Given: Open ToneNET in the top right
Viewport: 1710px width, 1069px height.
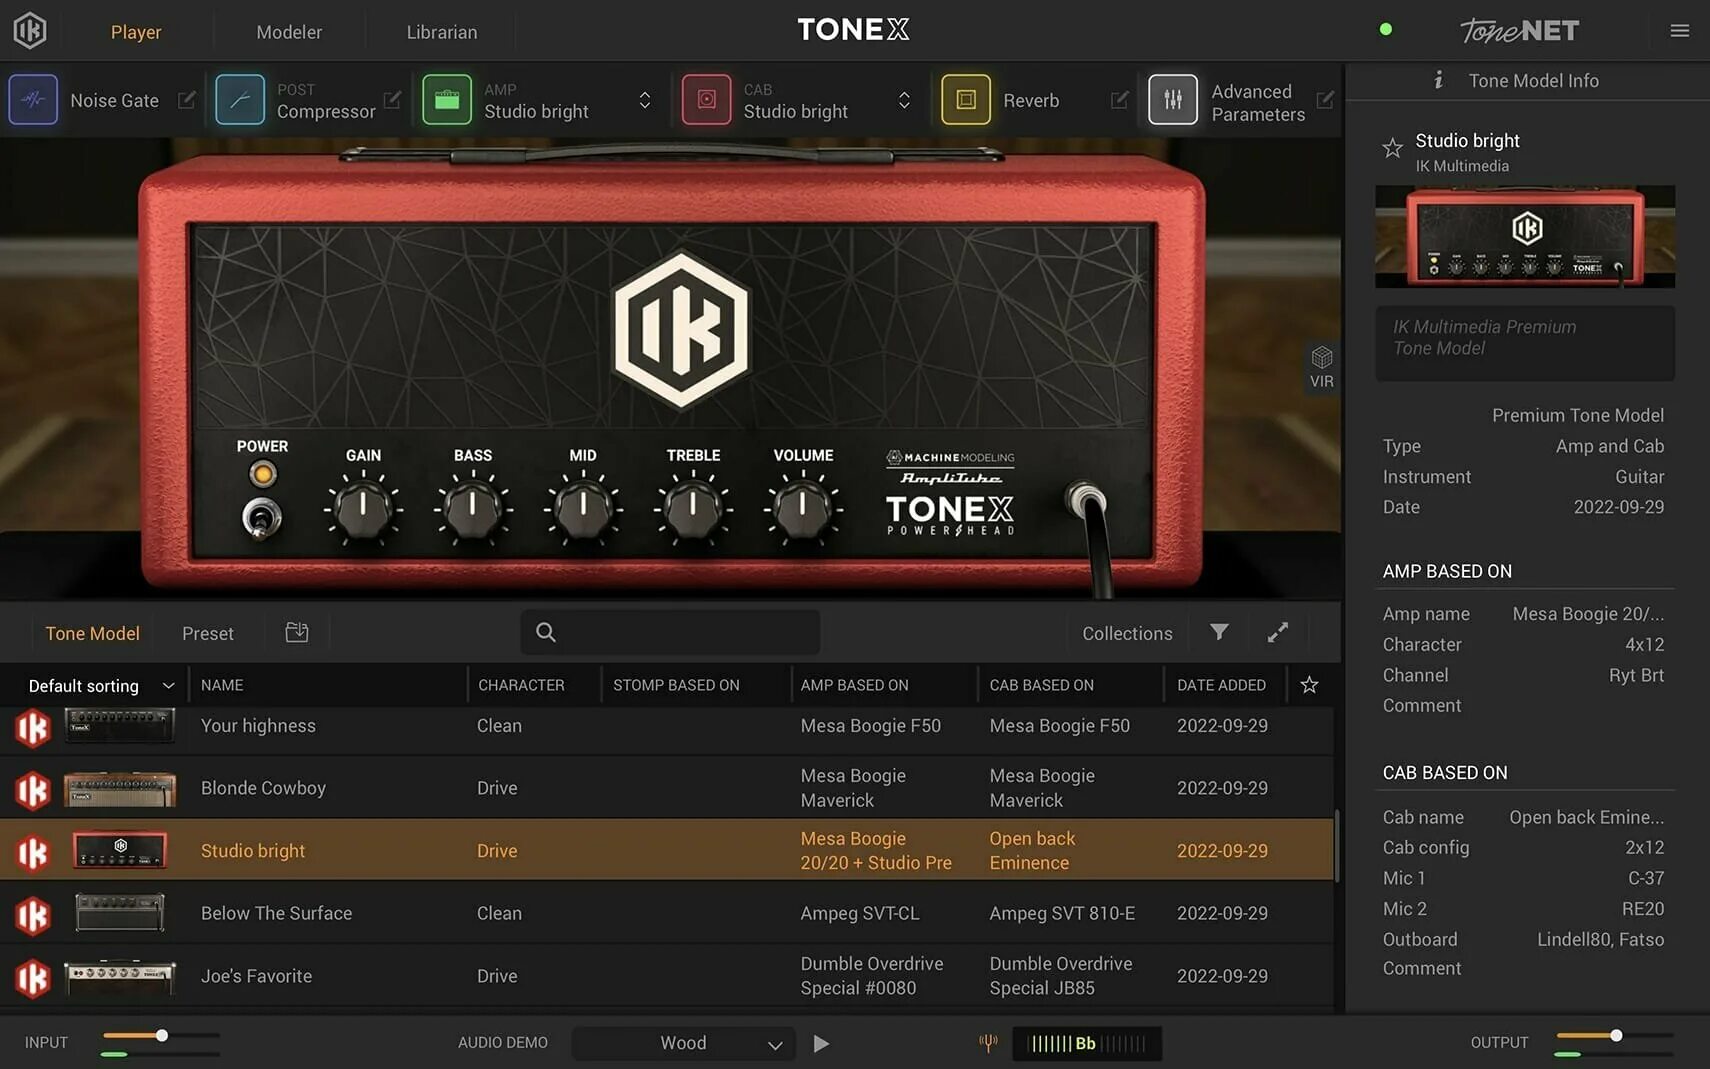Looking at the screenshot, I should click(1519, 30).
